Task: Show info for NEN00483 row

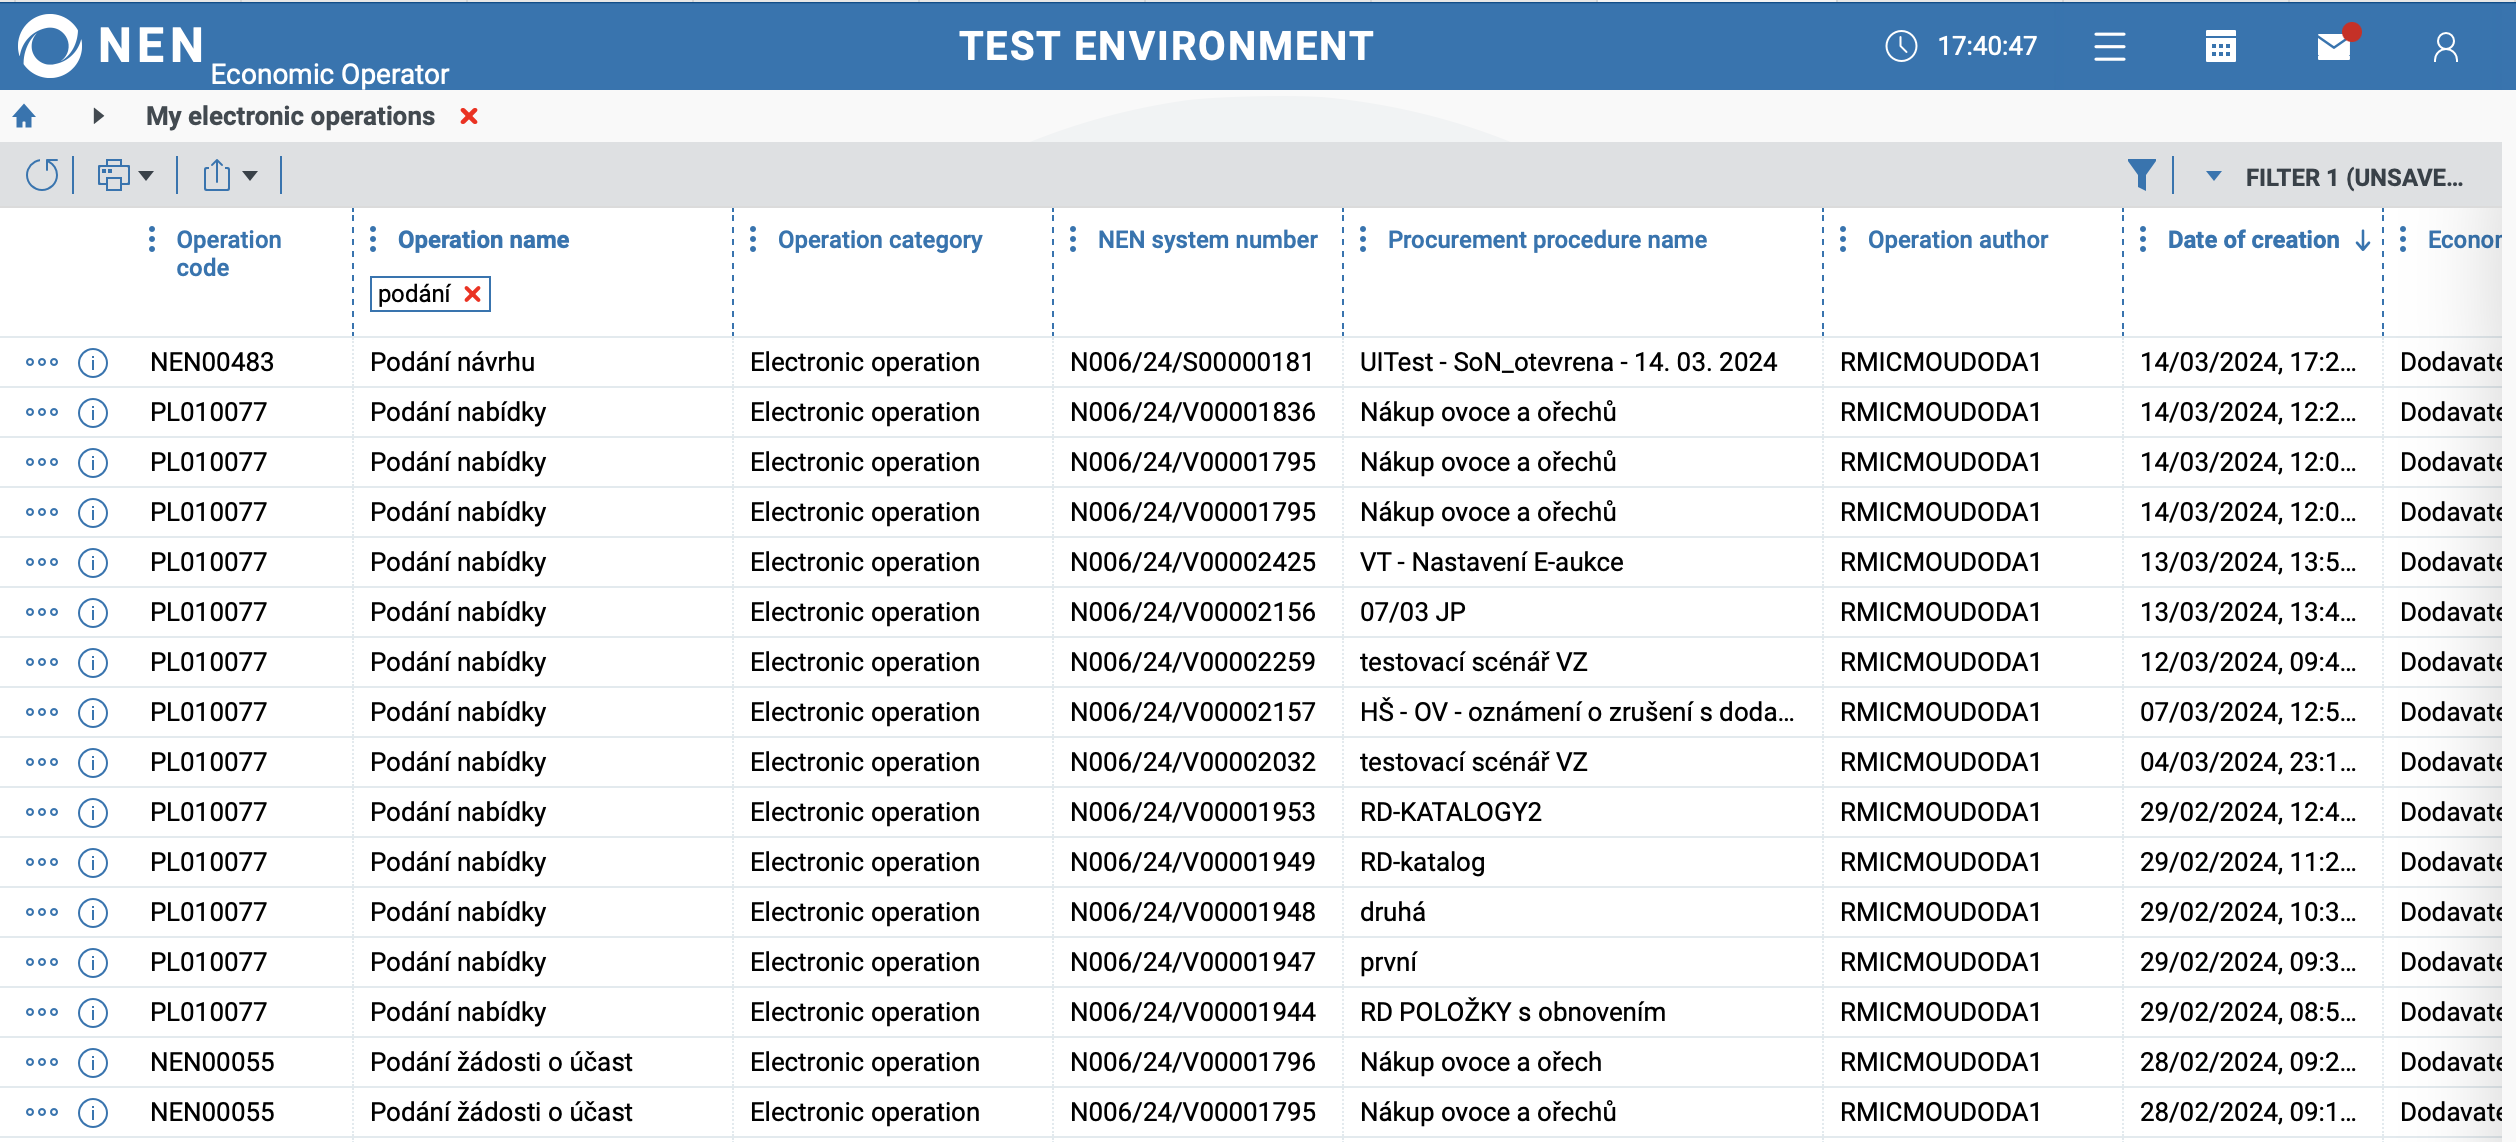Action: point(93,363)
